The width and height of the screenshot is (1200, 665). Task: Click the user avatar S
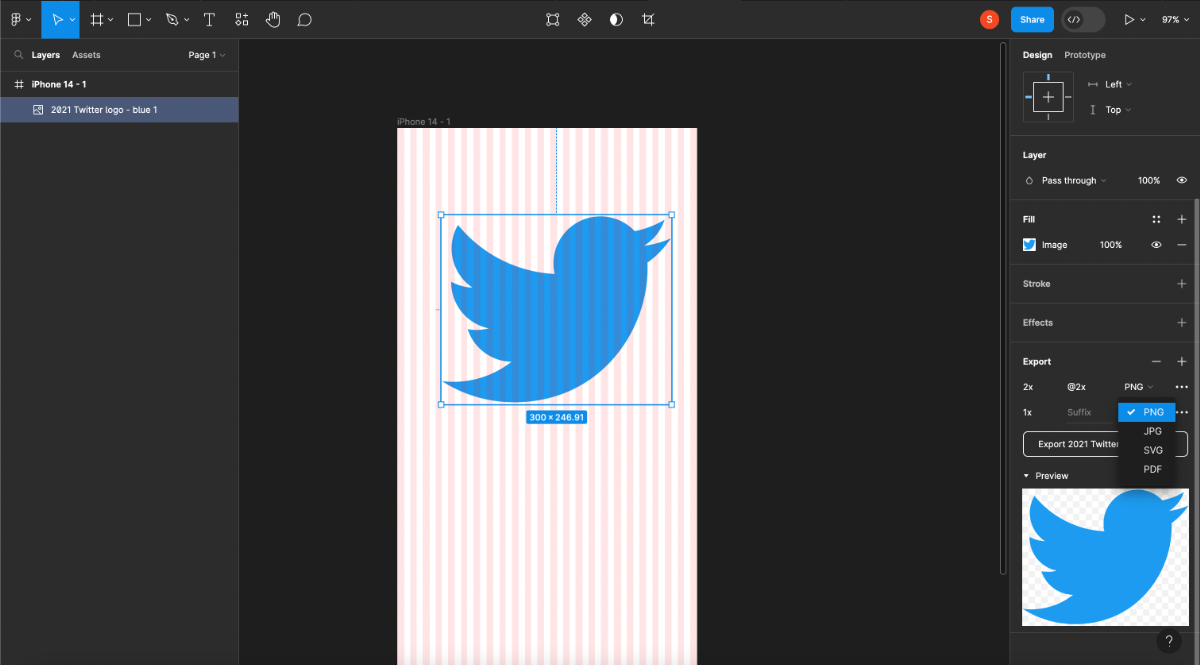point(989,19)
